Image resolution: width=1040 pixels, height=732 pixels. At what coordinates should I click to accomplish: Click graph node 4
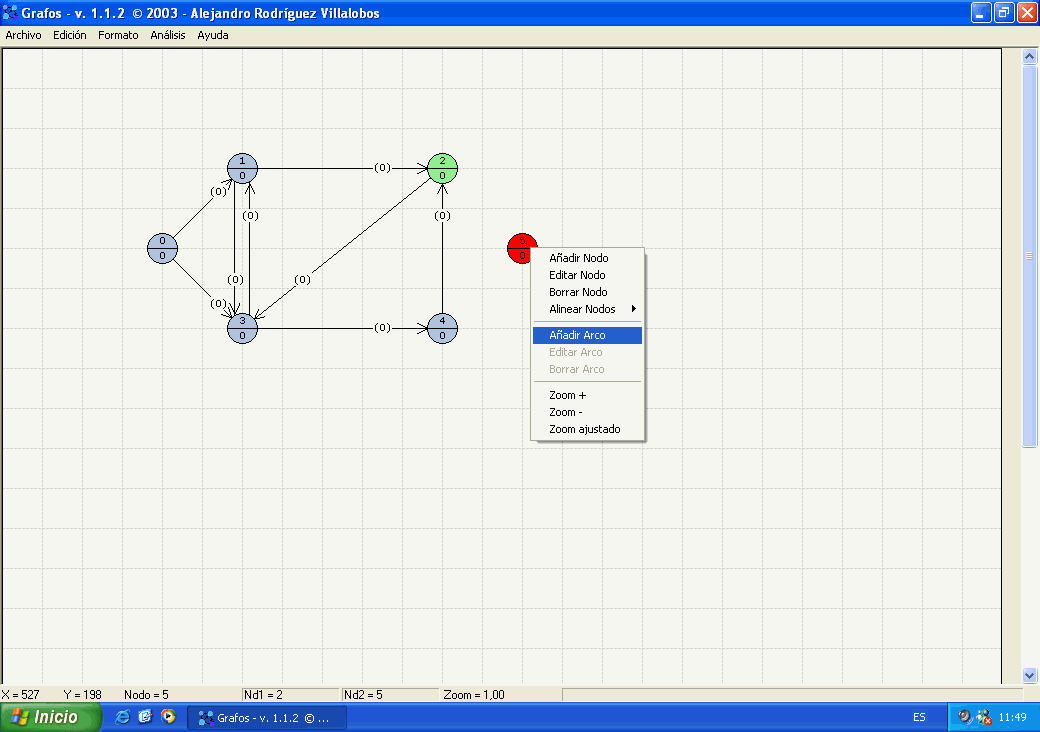point(442,328)
